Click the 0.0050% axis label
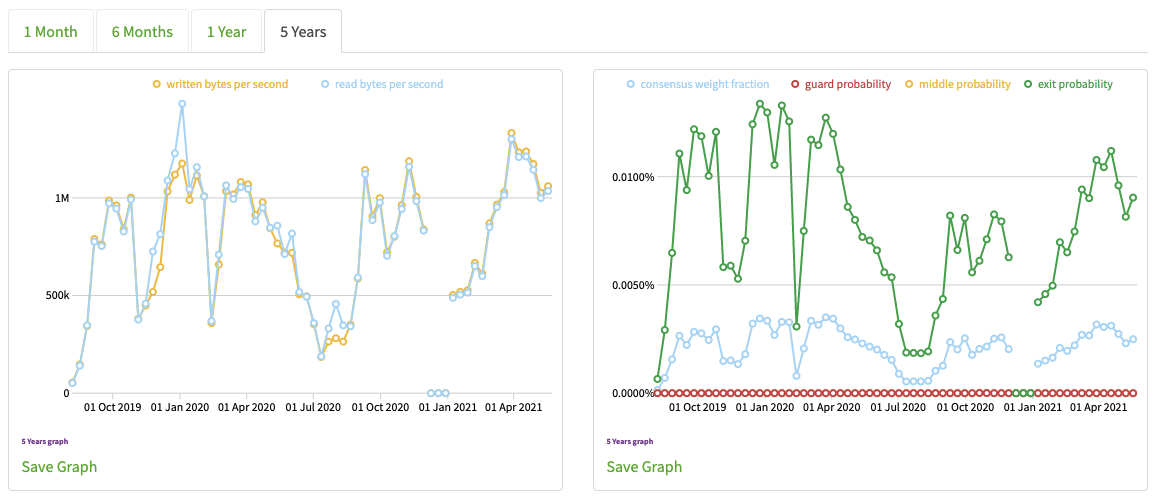This screenshot has width=1159, height=502. (x=633, y=285)
